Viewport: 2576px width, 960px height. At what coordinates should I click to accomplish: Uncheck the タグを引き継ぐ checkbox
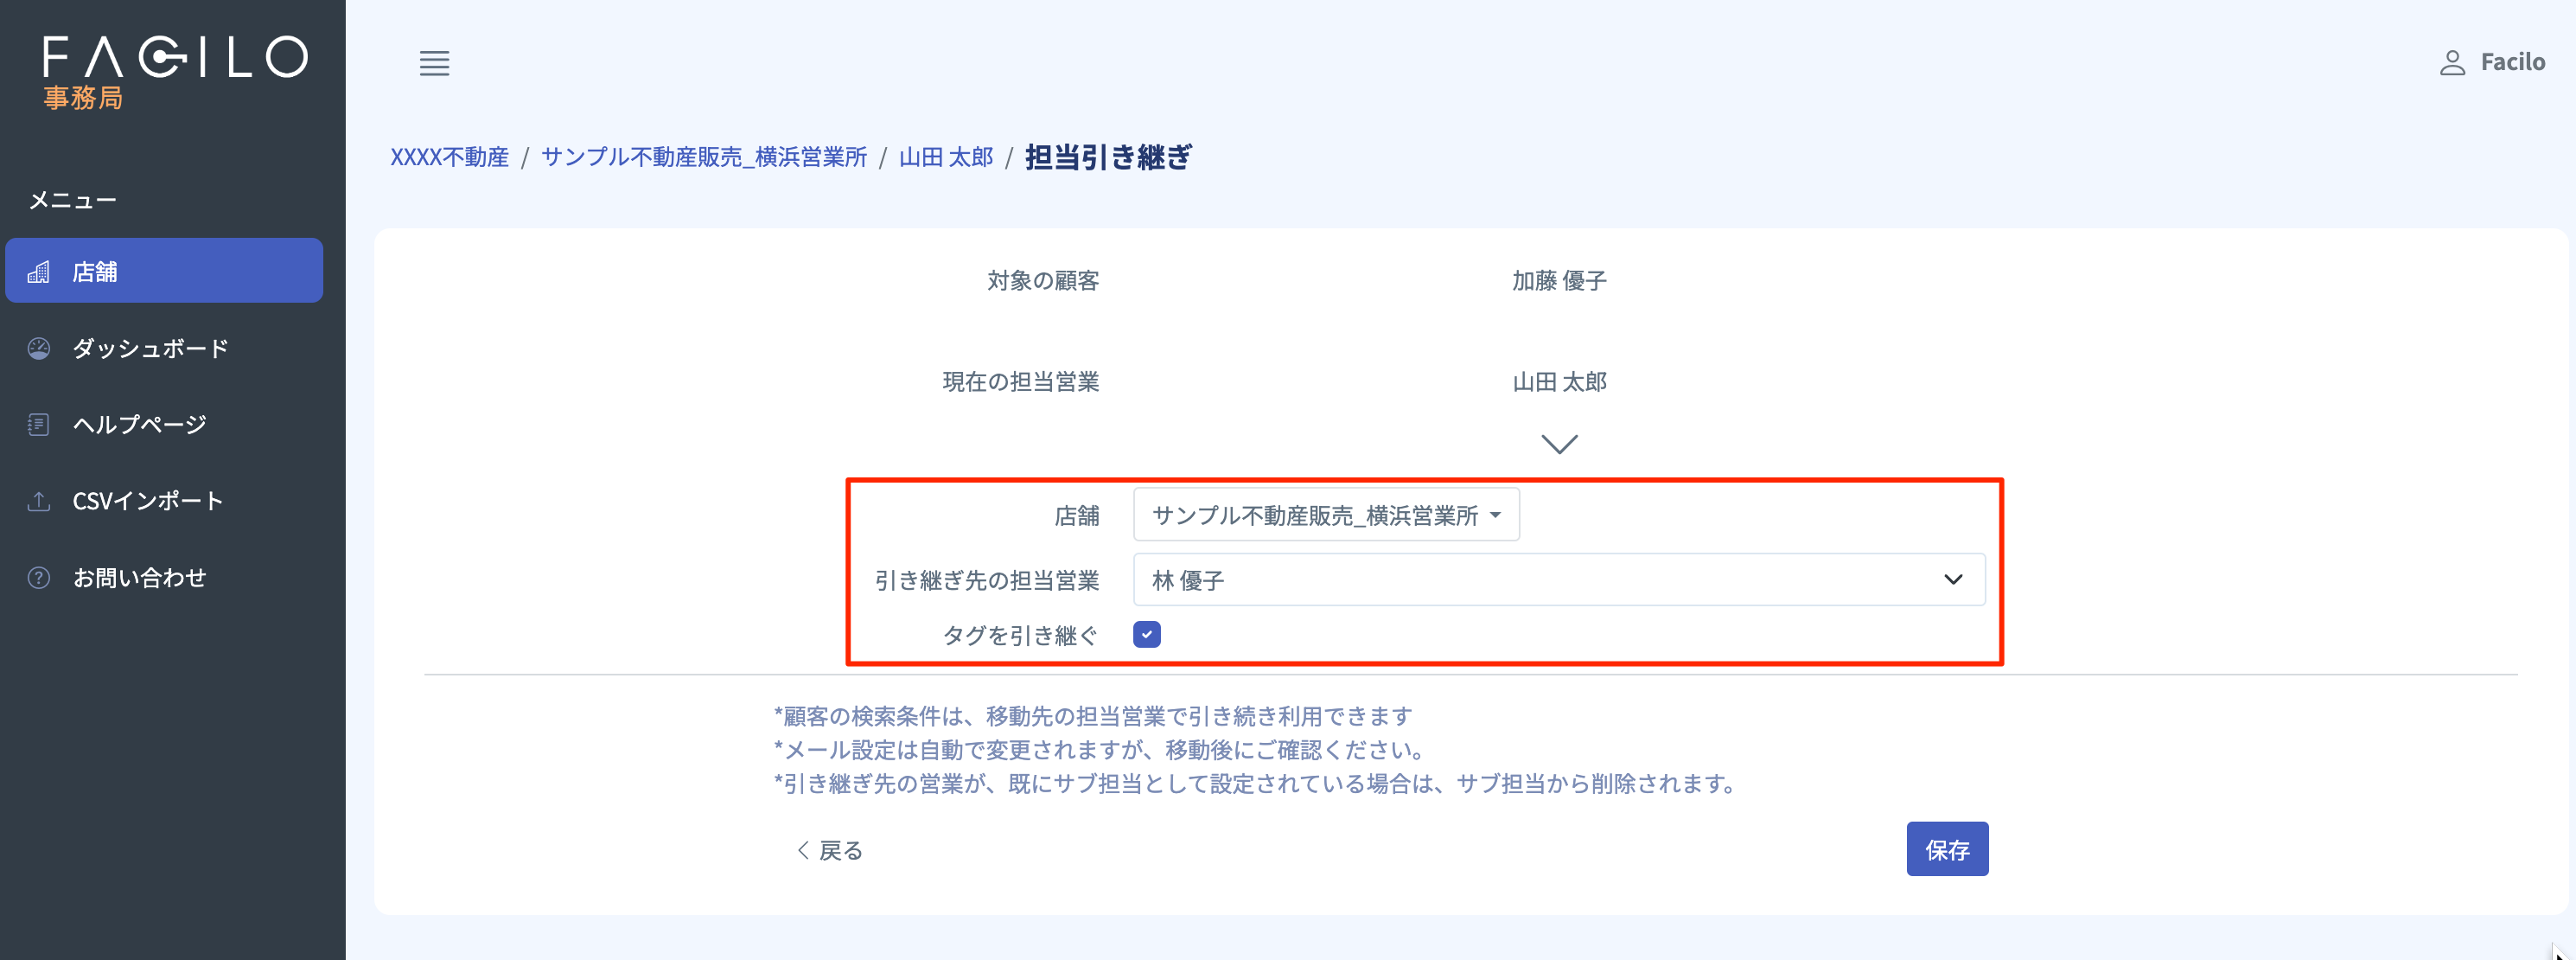pos(1146,634)
